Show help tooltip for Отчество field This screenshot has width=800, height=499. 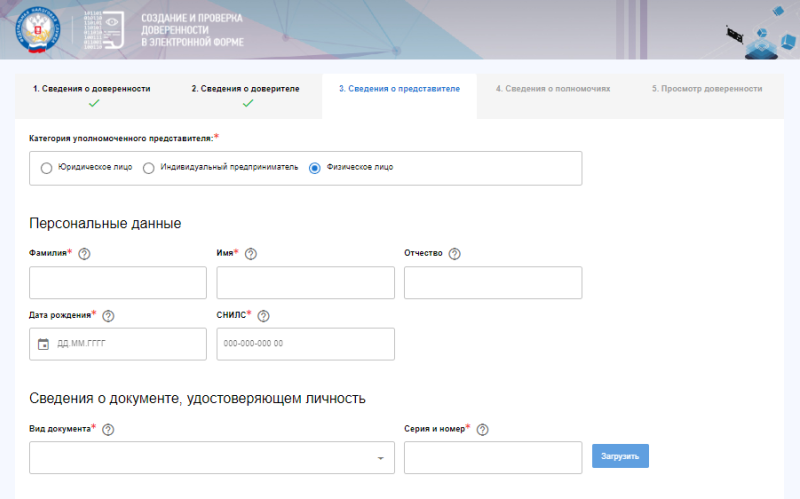coord(454,254)
